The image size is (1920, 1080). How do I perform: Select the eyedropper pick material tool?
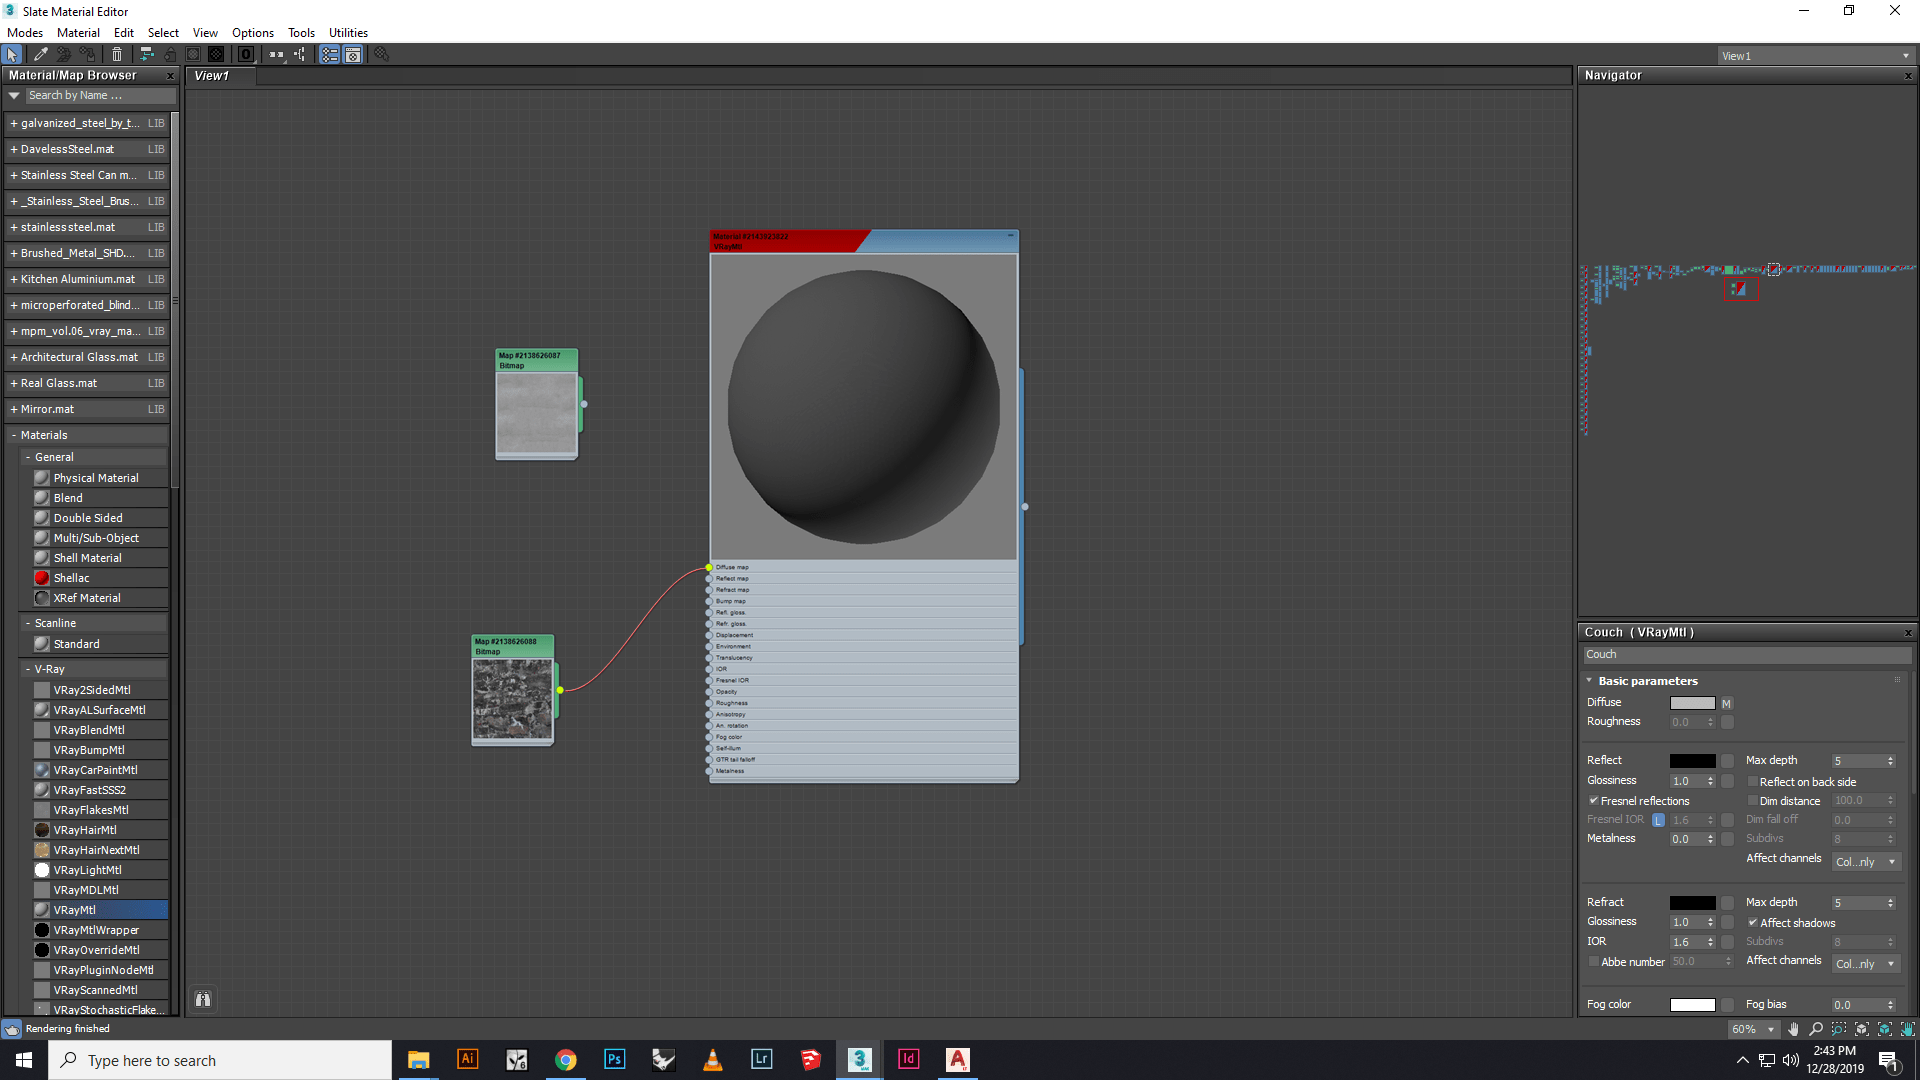click(40, 55)
